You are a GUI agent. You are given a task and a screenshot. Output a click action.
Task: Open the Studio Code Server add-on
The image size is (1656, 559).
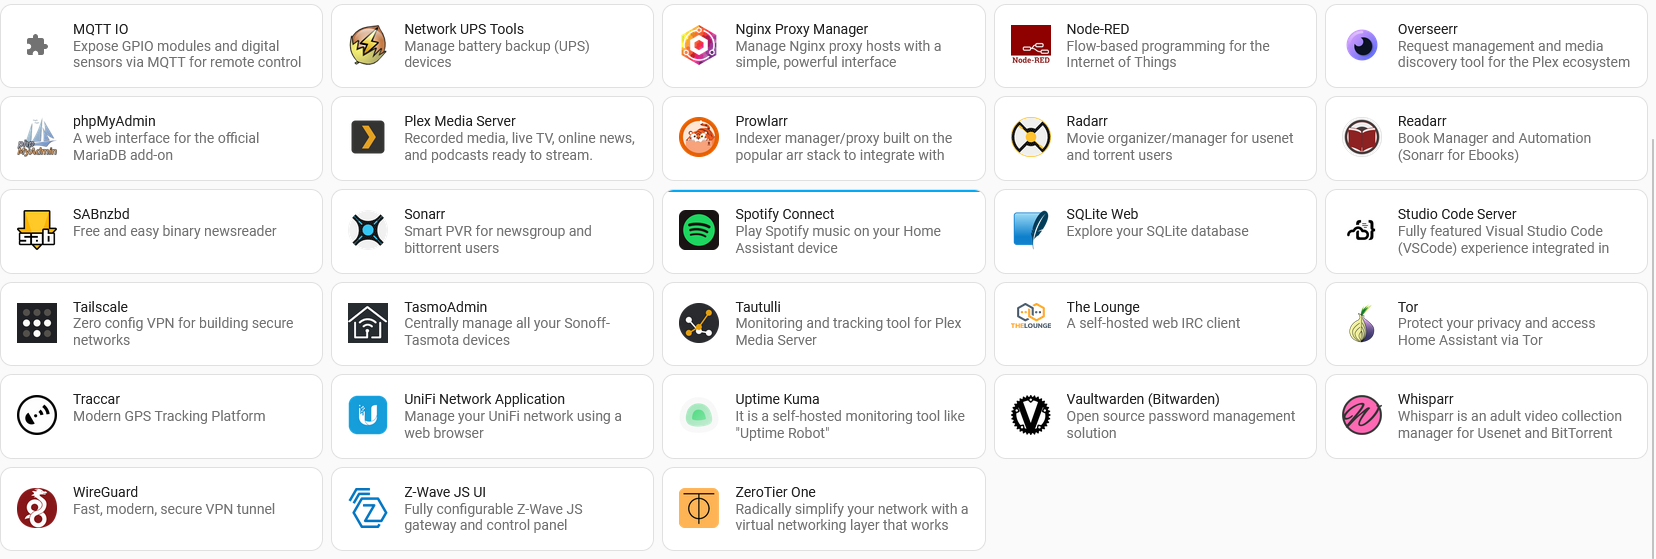pos(1485,231)
